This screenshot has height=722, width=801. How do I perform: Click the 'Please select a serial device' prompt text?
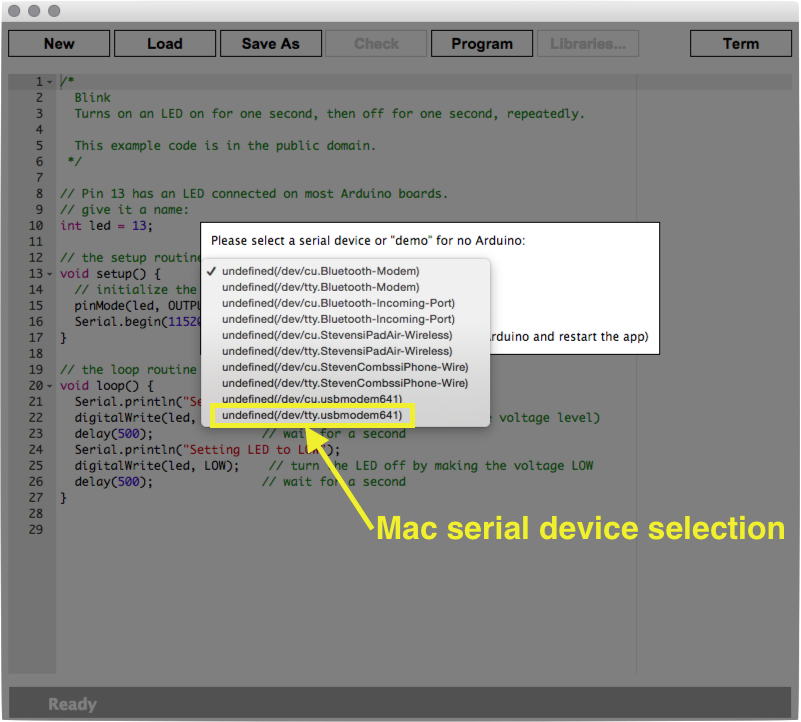pos(368,241)
